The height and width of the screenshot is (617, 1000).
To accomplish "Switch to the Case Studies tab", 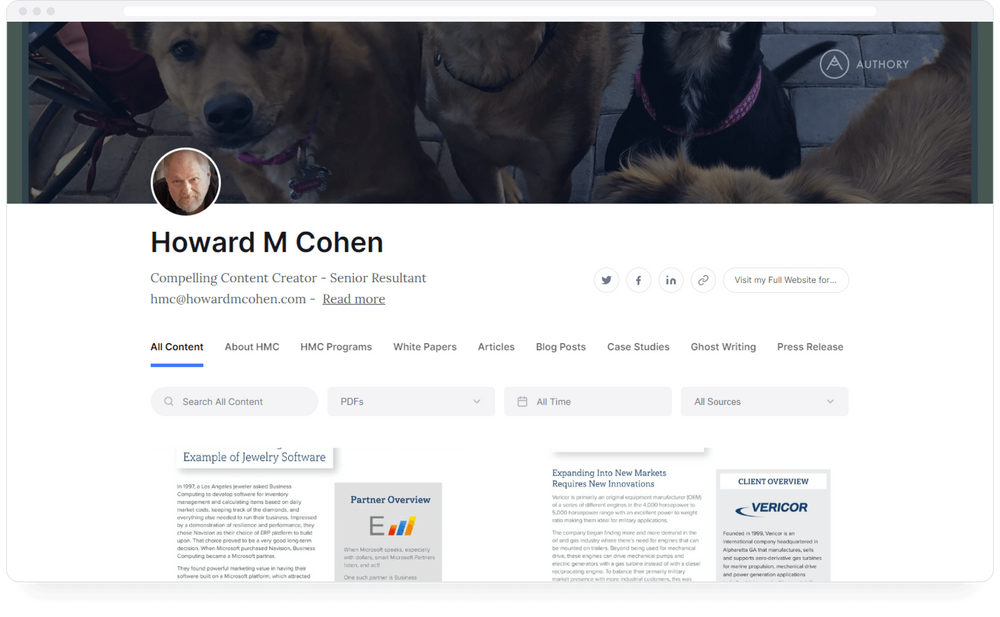I will point(638,347).
